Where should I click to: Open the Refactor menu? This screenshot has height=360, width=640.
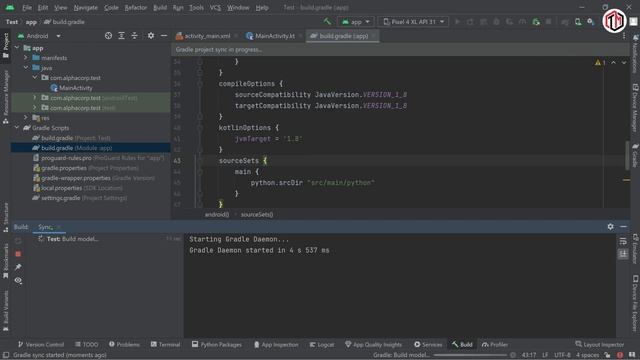136,7
